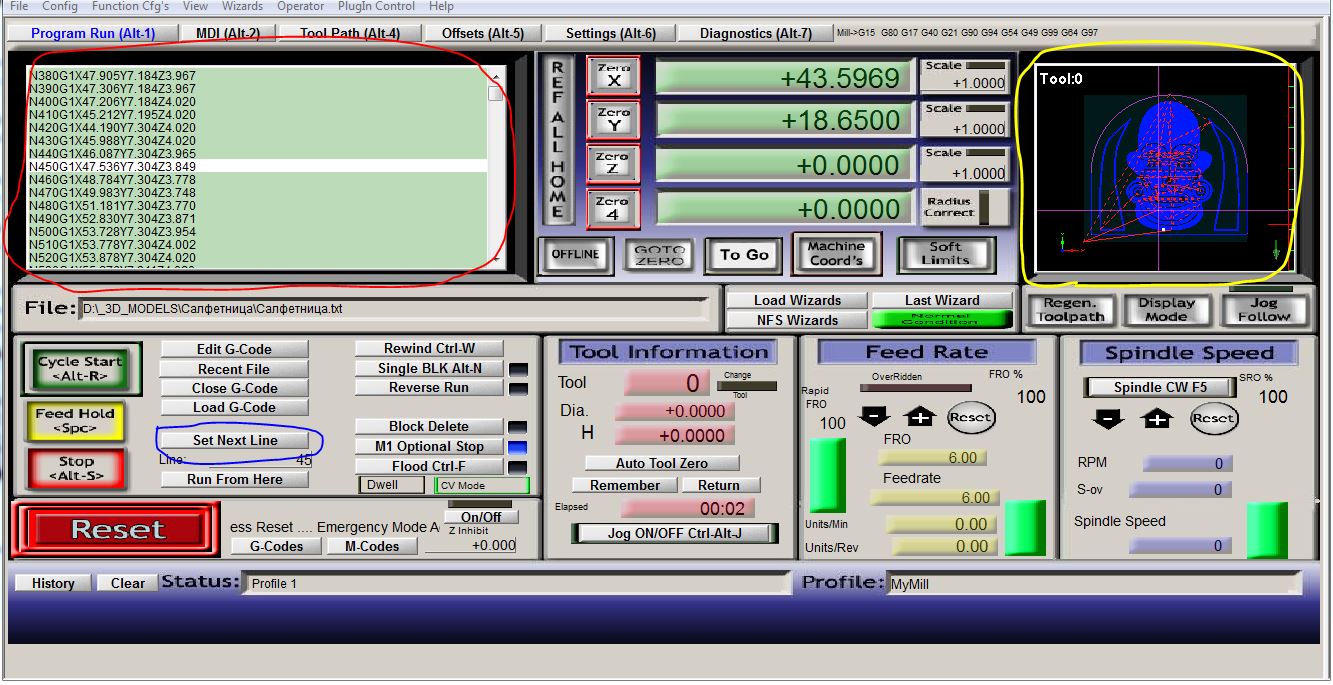Click the X axis Scale field

964,84
